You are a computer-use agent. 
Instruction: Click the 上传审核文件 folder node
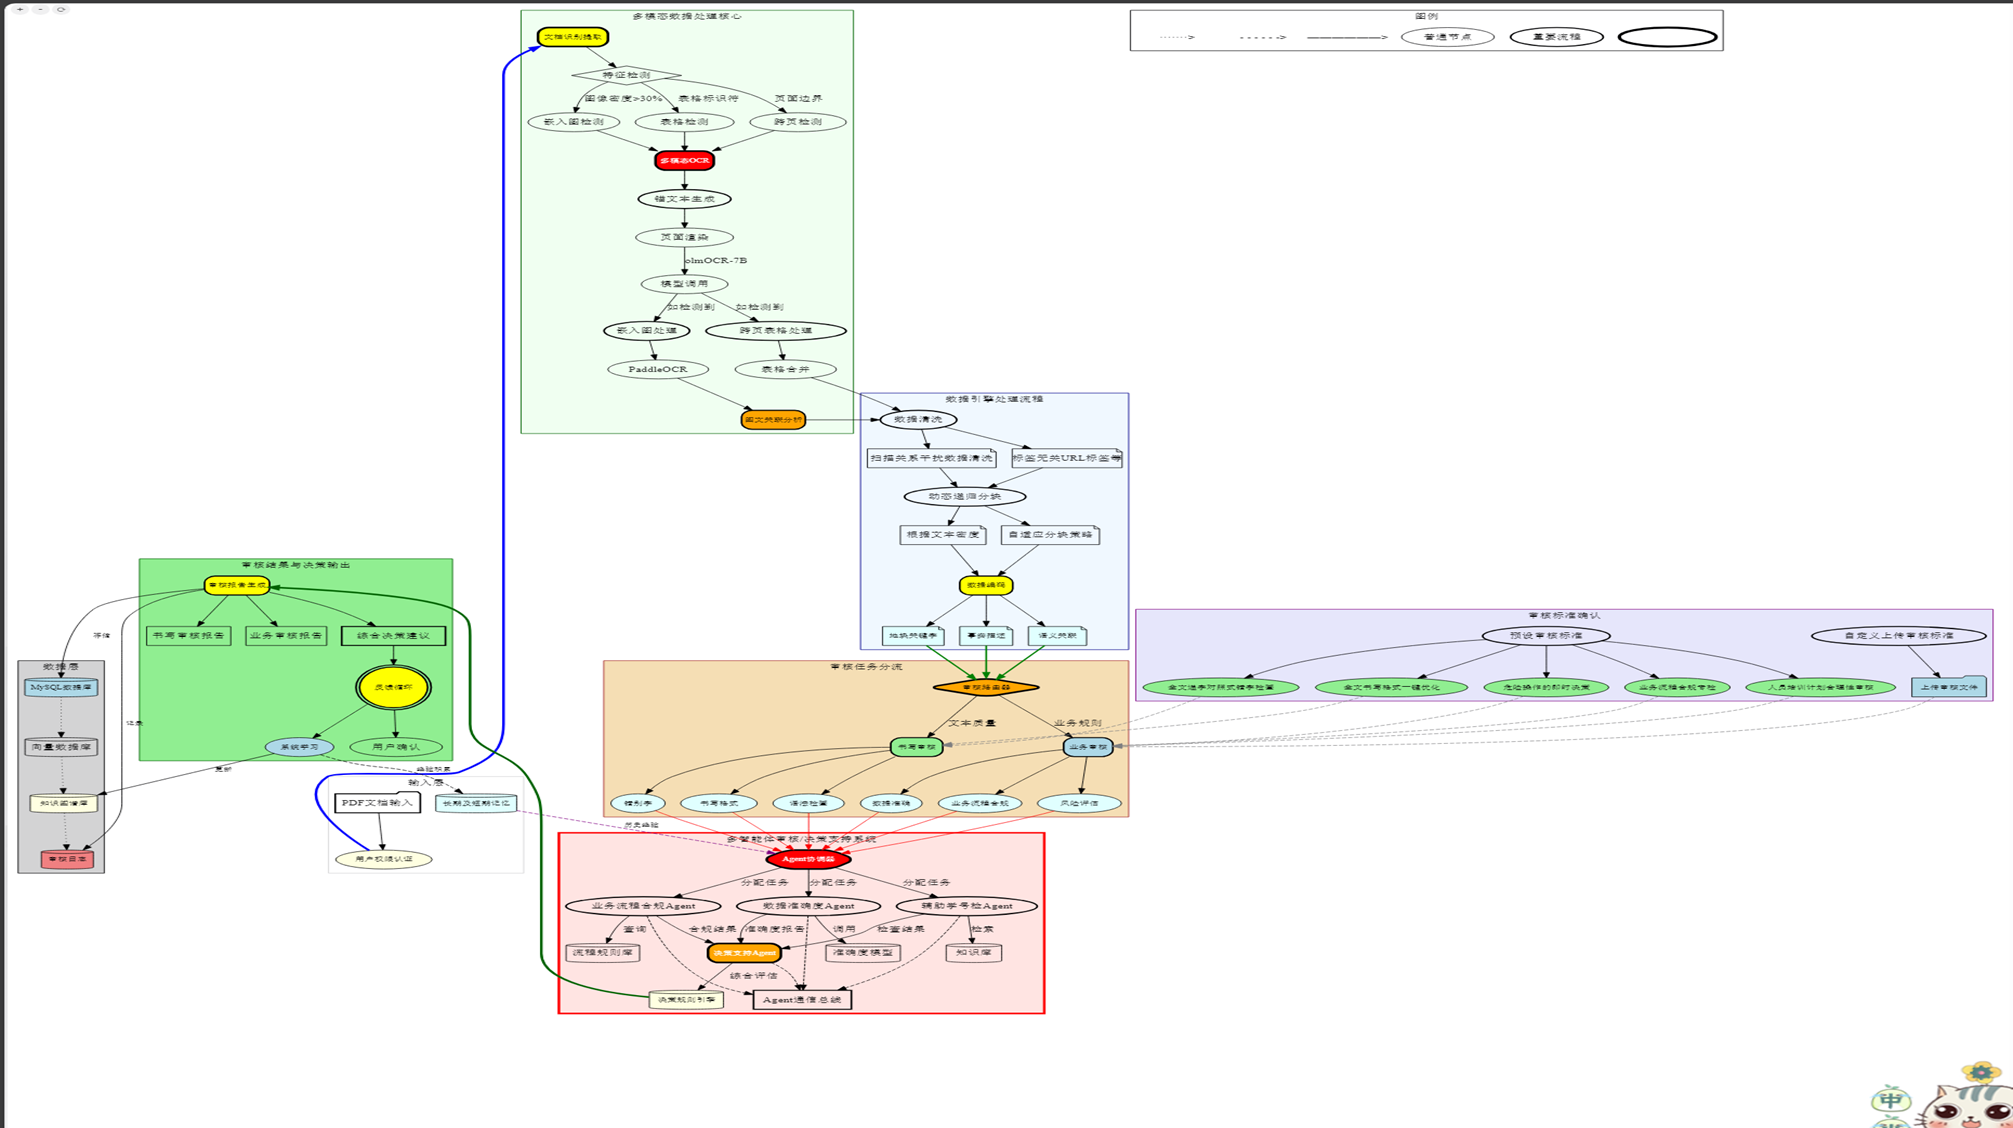click(1949, 687)
